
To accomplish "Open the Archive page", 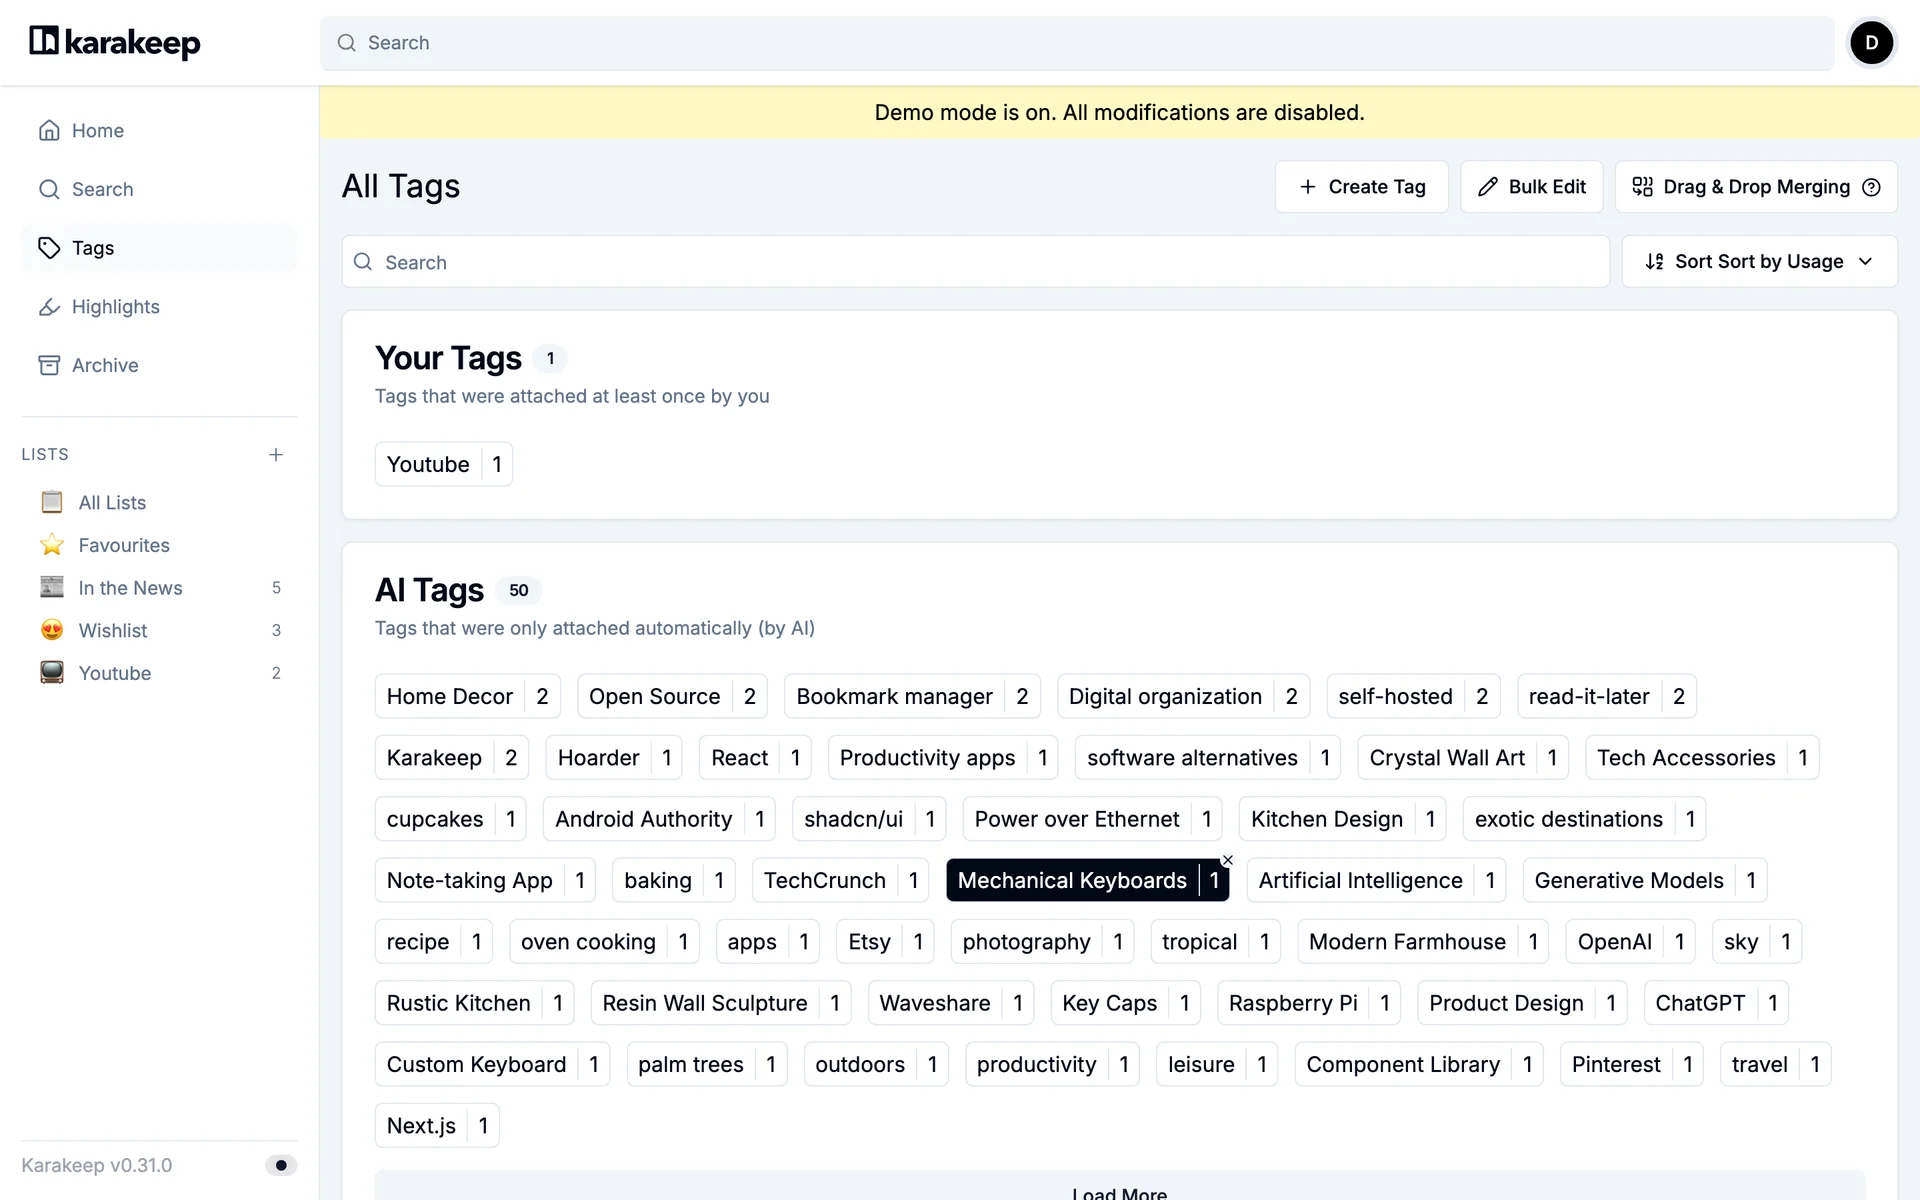I will pyautogui.click(x=159, y=366).
